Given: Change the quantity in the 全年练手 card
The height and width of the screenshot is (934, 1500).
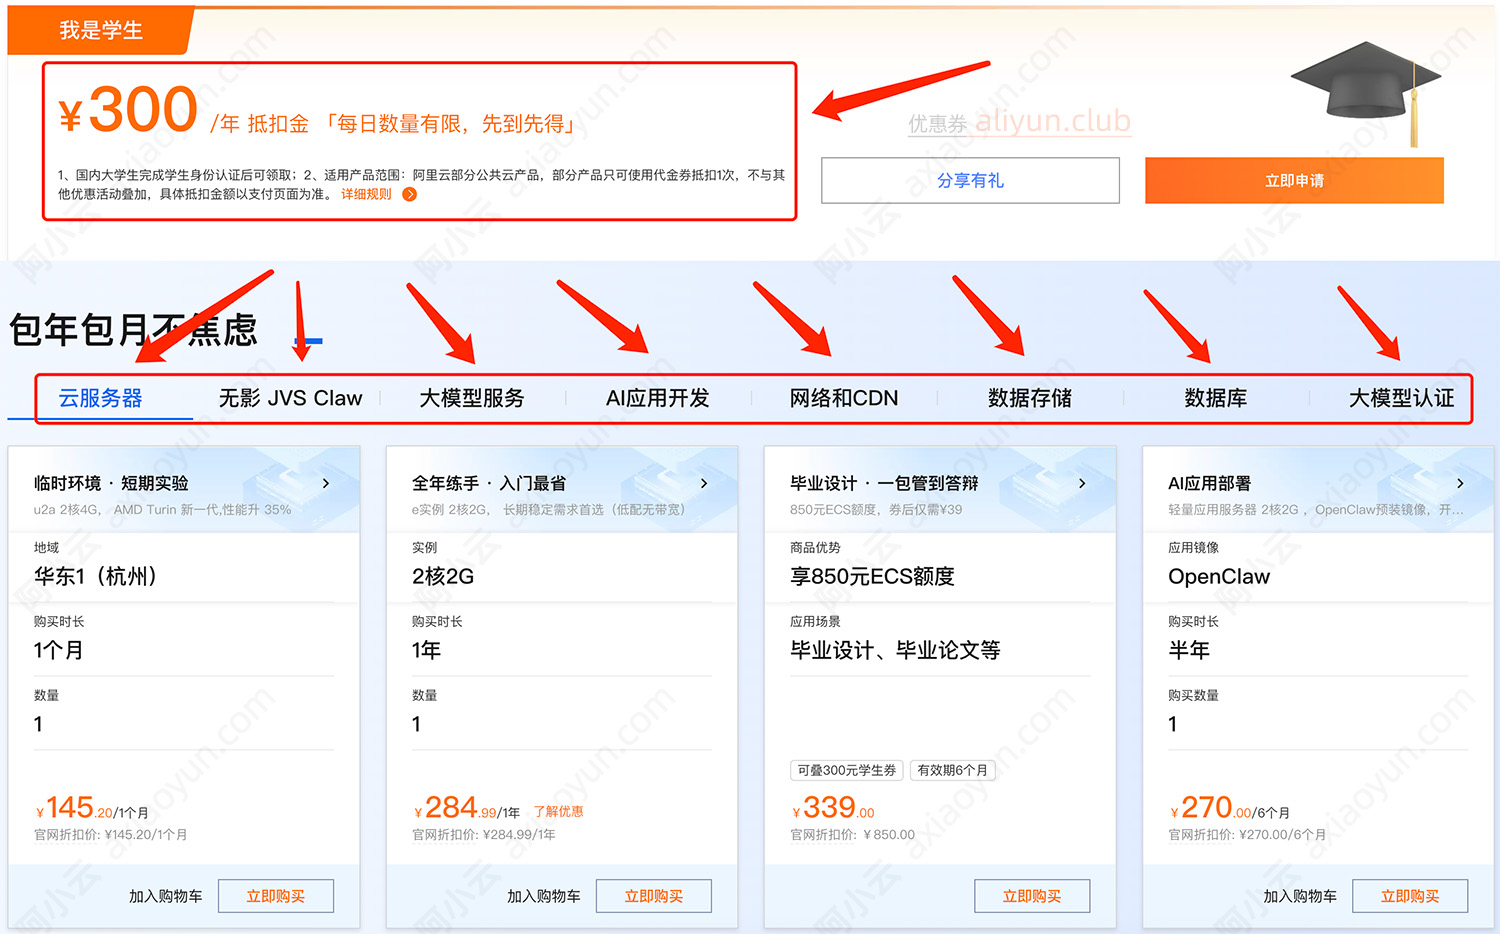Looking at the screenshot, I should click(x=562, y=724).
